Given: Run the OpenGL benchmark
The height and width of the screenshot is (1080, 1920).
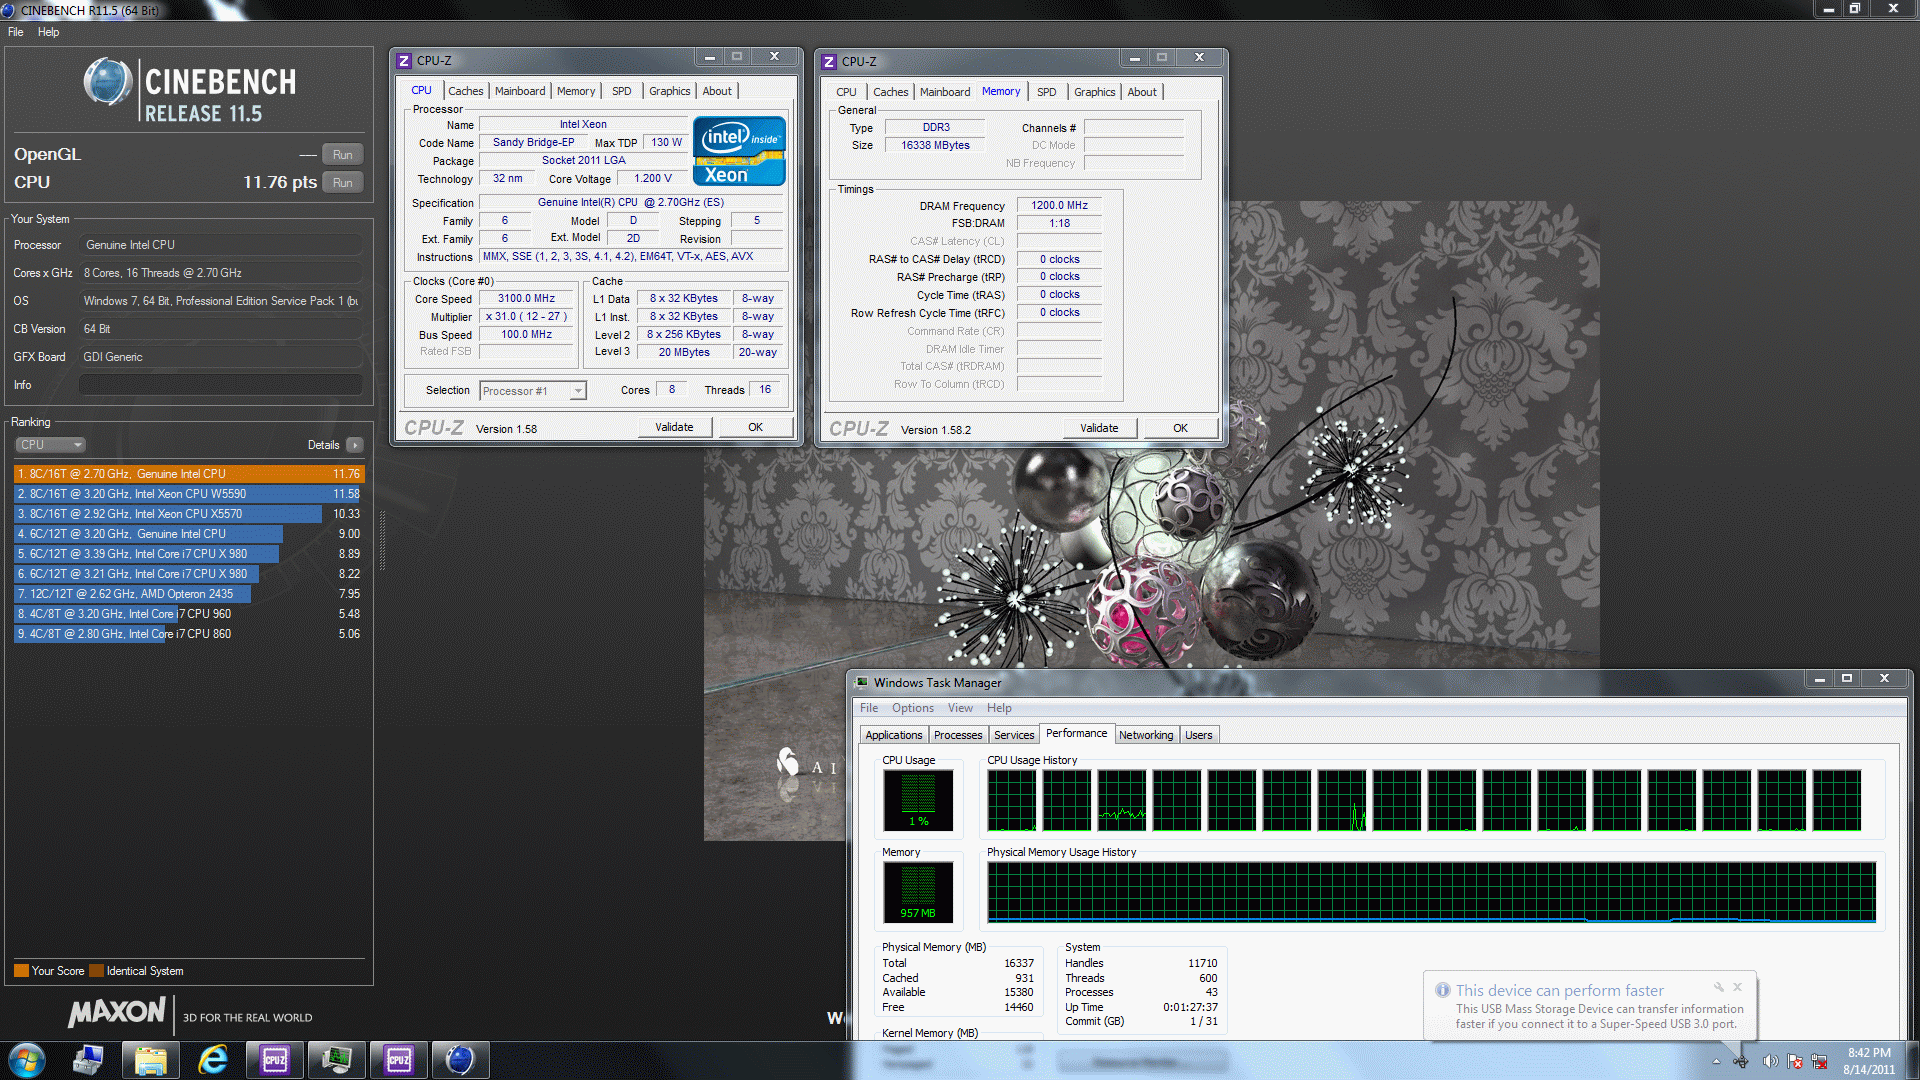Looking at the screenshot, I should tap(342, 155).
